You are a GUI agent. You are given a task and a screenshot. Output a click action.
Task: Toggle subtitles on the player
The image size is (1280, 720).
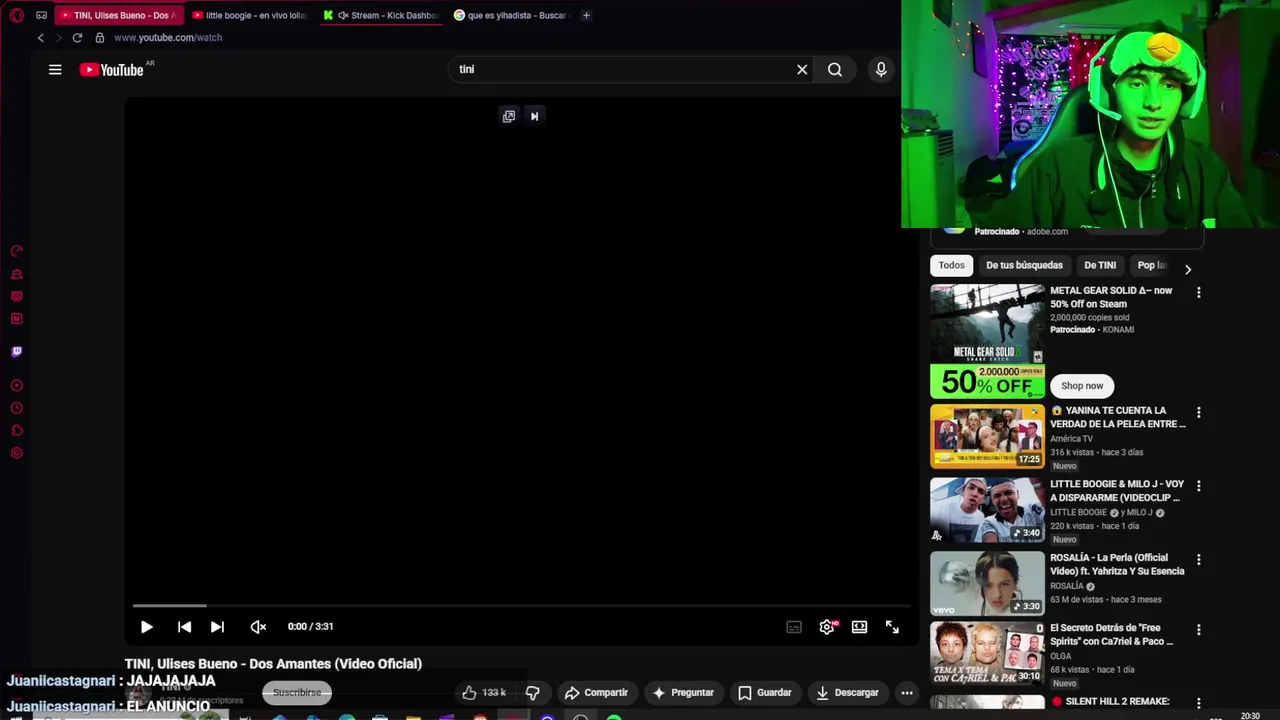point(794,627)
